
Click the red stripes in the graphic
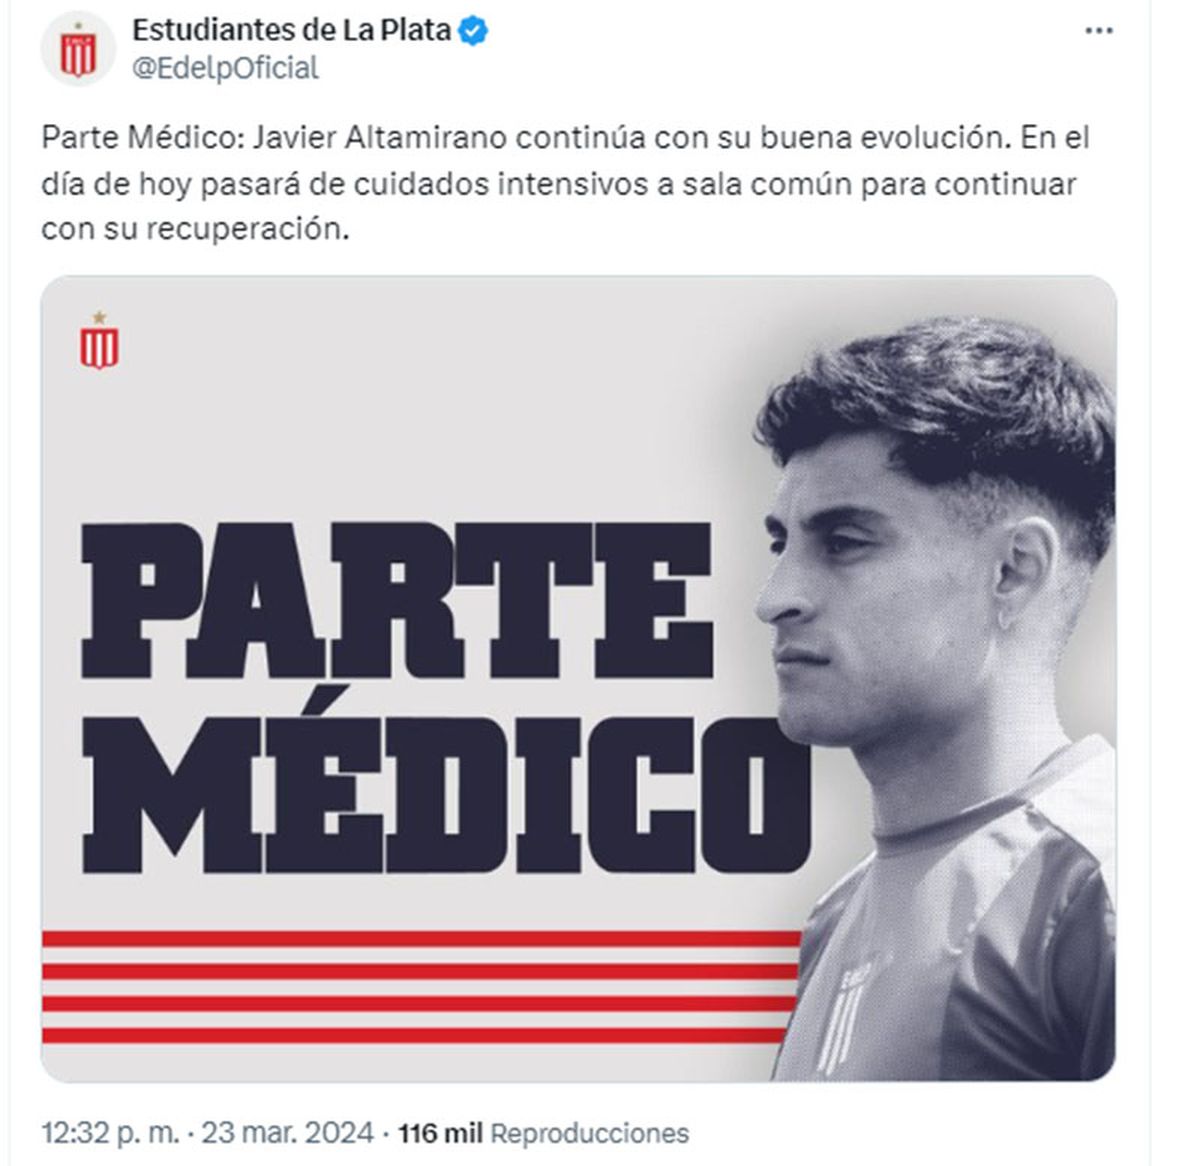pos(420,986)
